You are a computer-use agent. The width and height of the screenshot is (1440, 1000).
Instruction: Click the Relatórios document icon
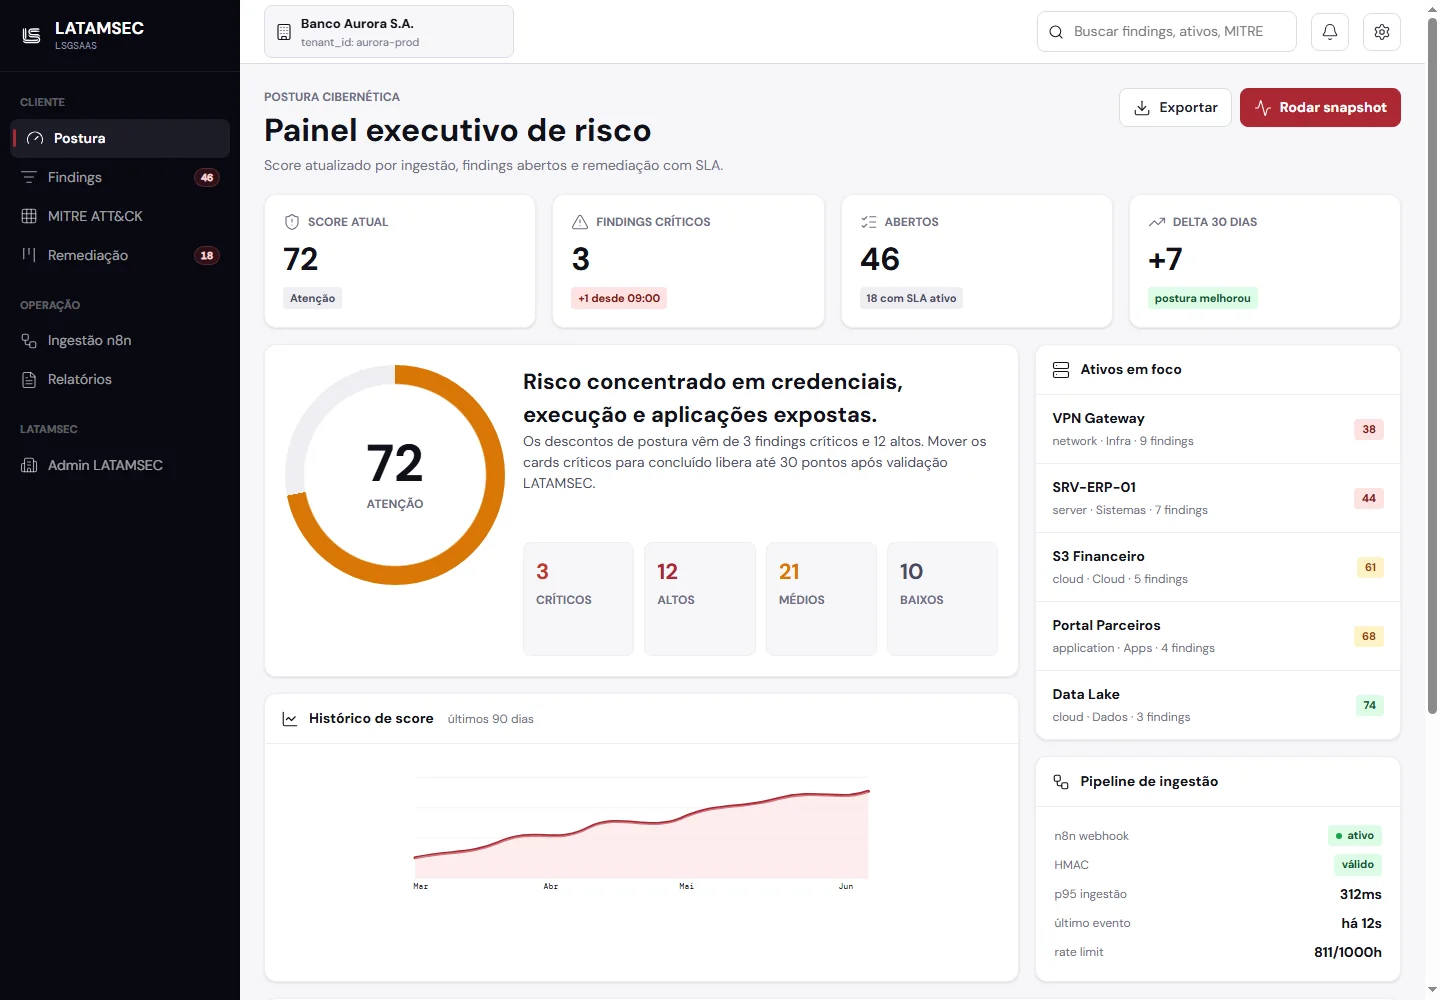click(29, 379)
